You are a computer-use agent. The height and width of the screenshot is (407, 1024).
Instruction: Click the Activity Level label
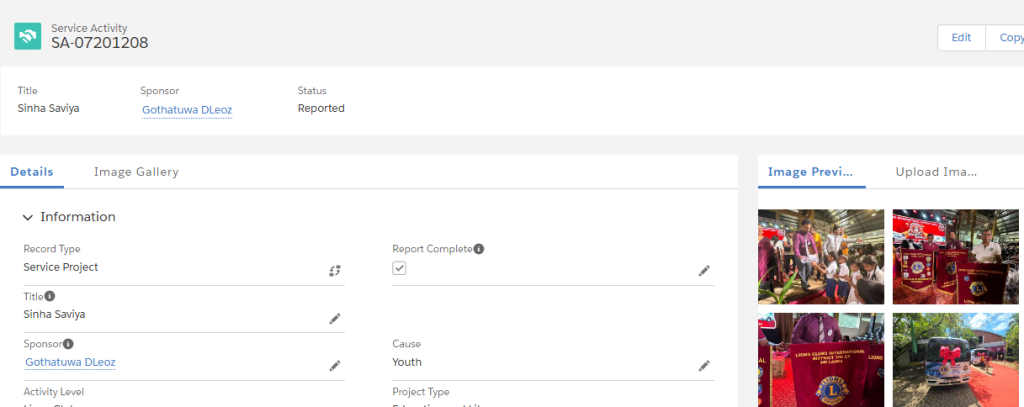(x=54, y=392)
